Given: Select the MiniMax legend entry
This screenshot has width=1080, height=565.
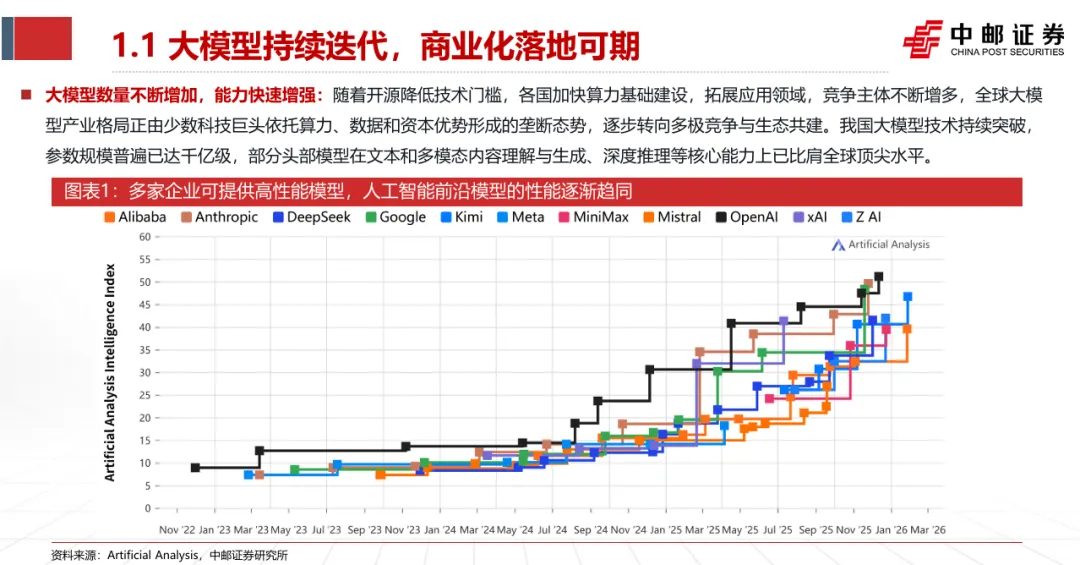Looking at the screenshot, I should pos(594,217).
